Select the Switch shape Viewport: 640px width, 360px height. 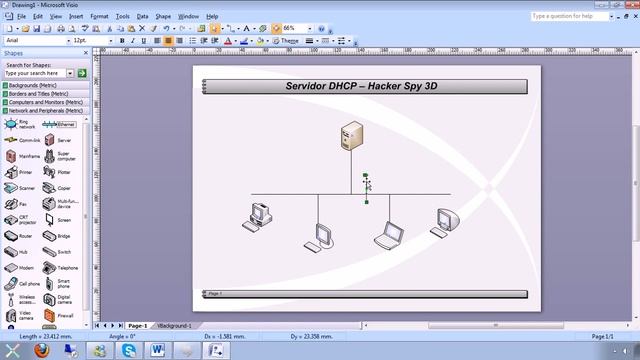pos(57,252)
